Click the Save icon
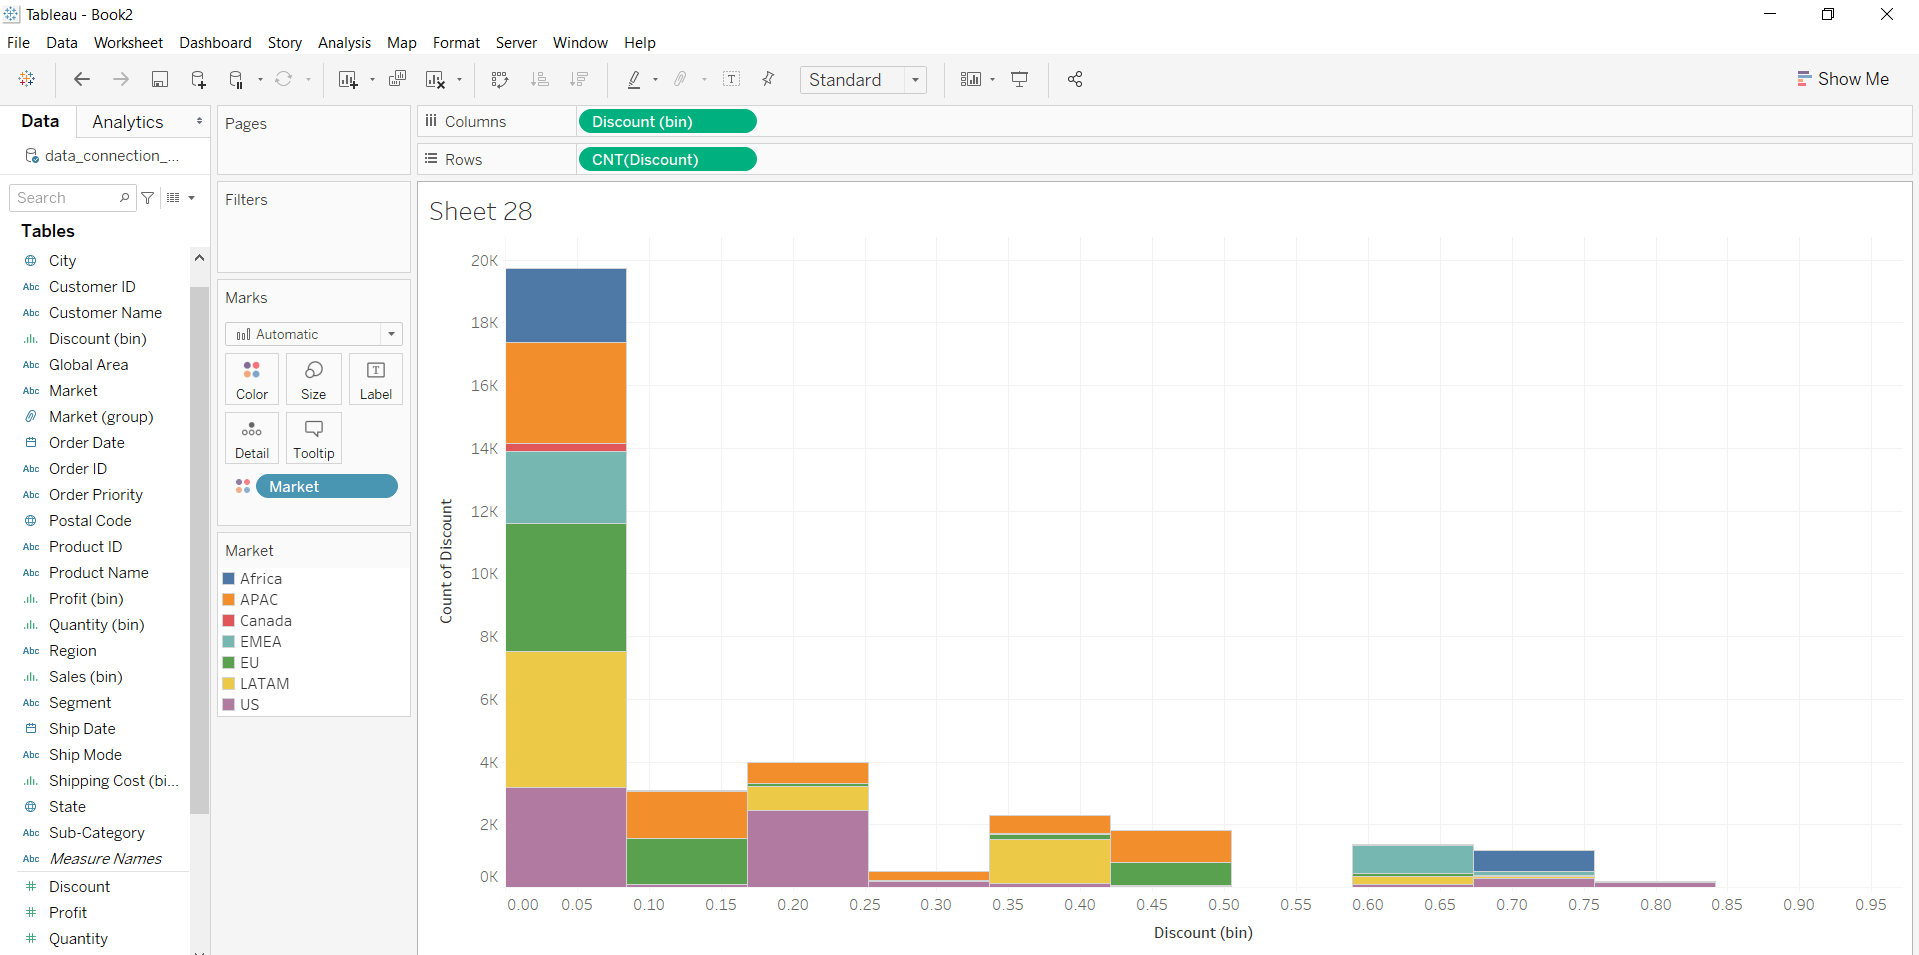This screenshot has height=955, width=1919. (x=160, y=79)
